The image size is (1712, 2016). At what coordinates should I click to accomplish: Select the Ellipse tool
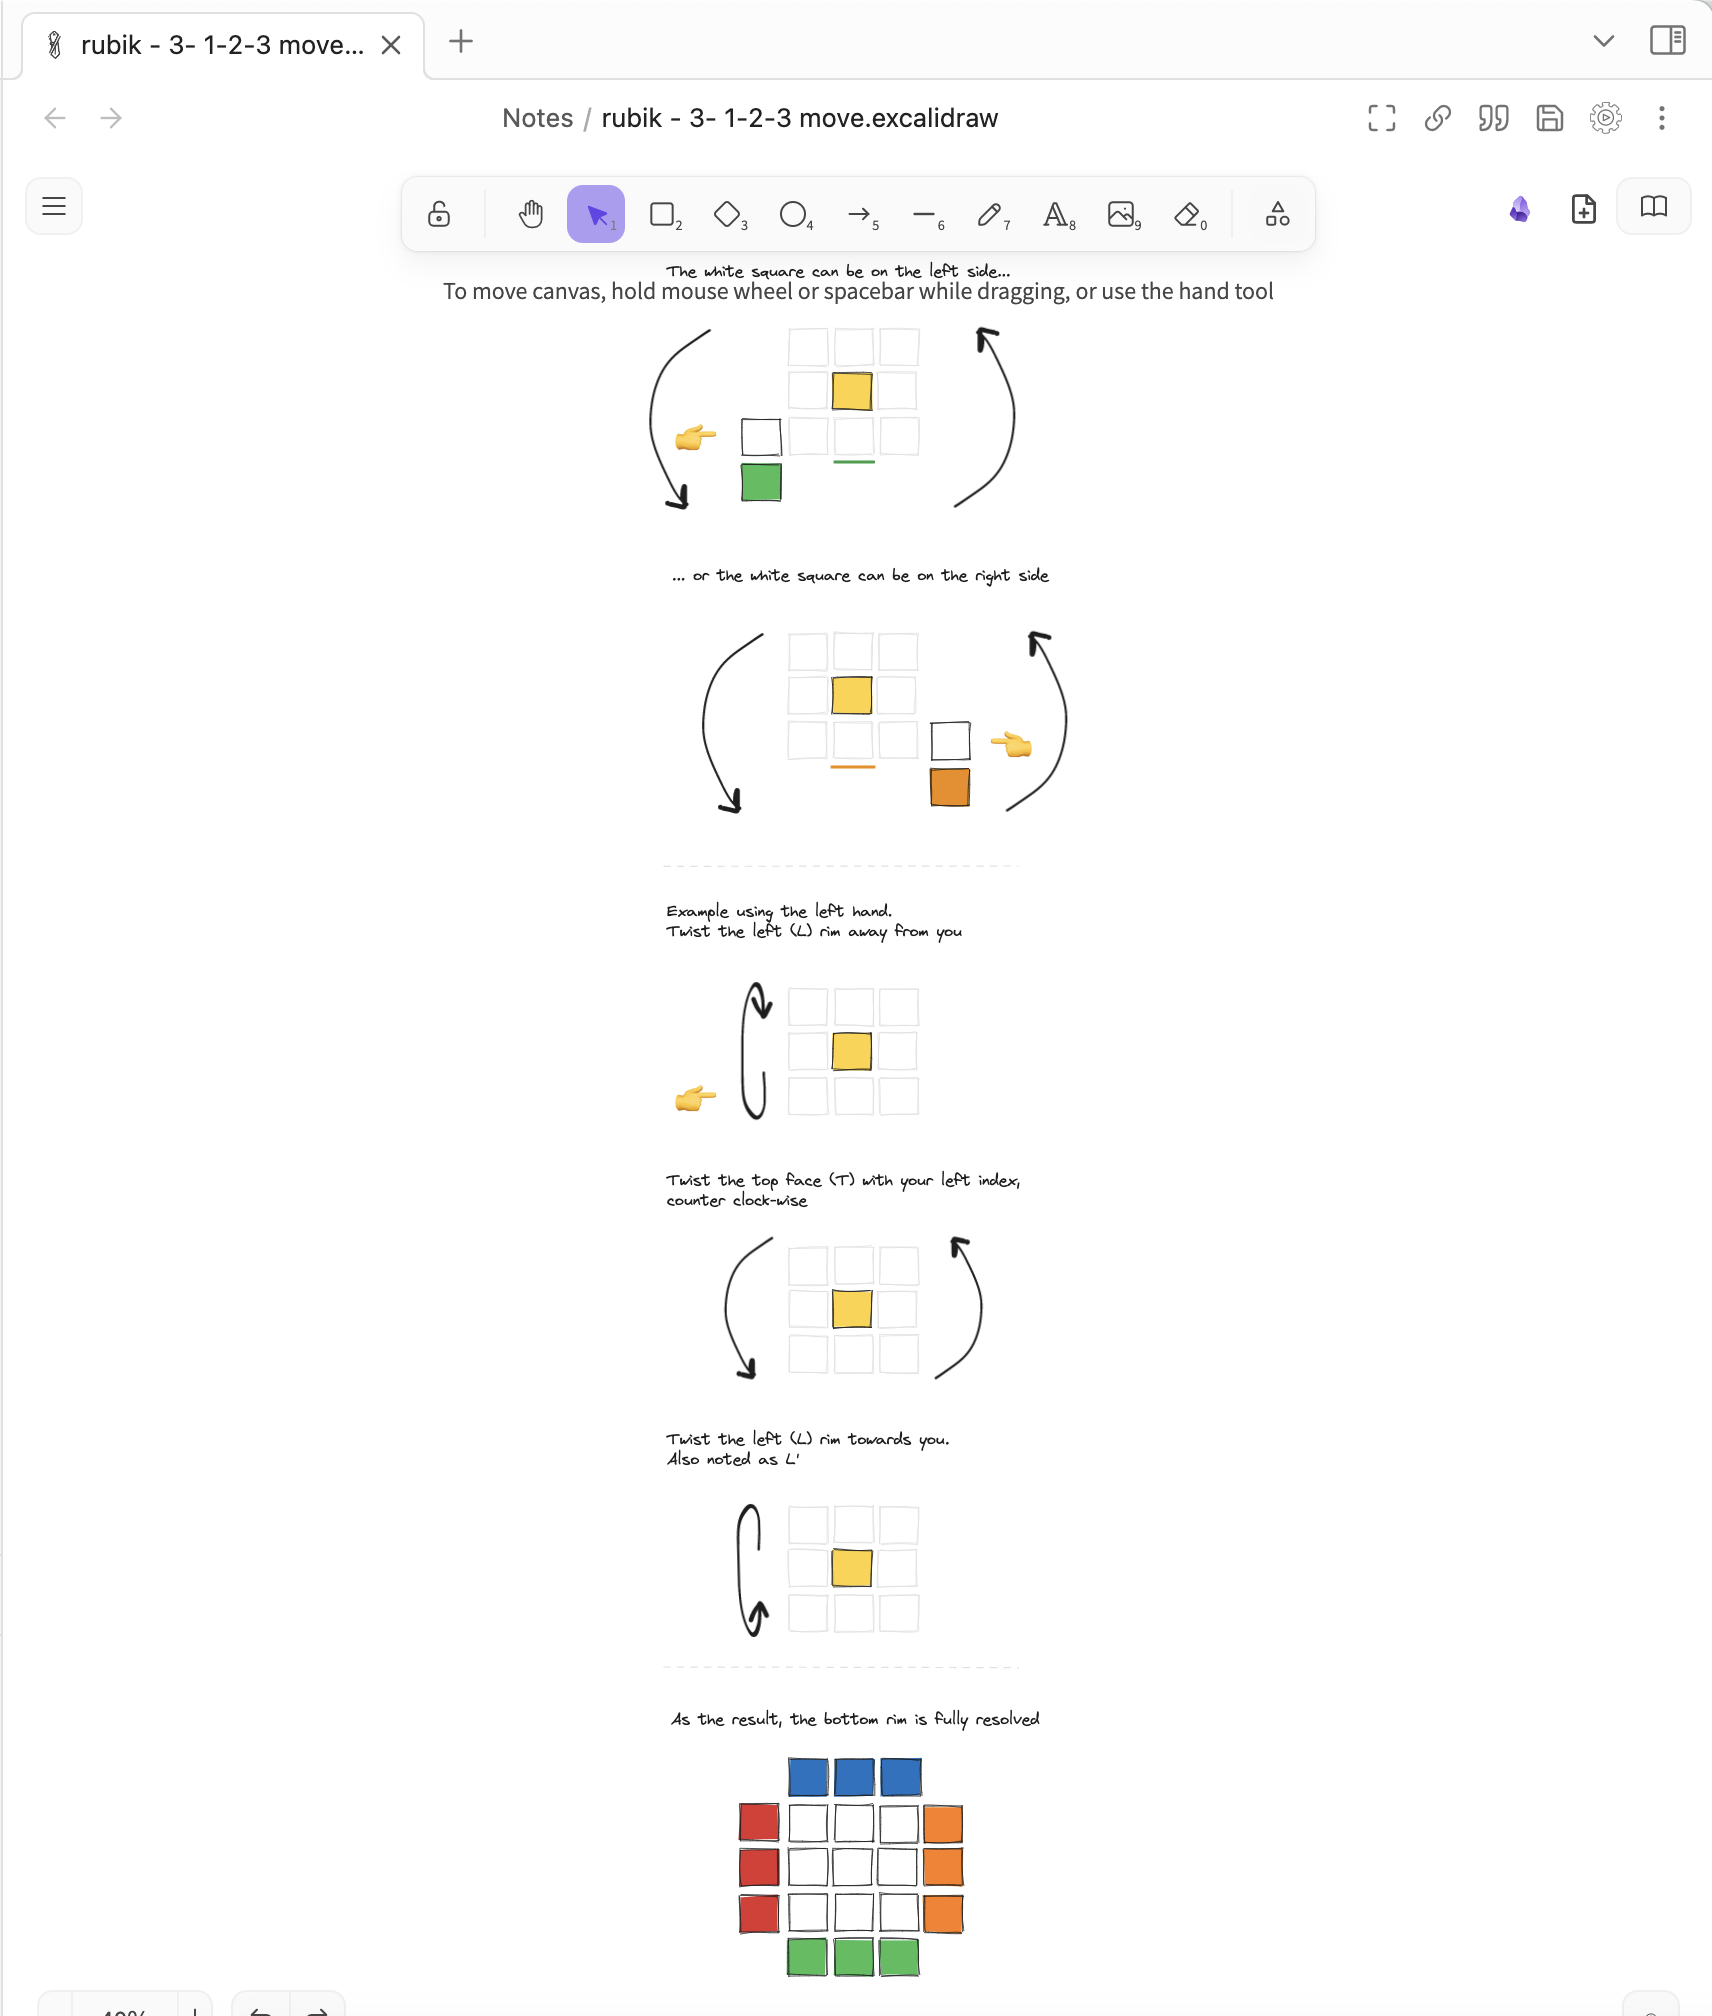(794, 213)
